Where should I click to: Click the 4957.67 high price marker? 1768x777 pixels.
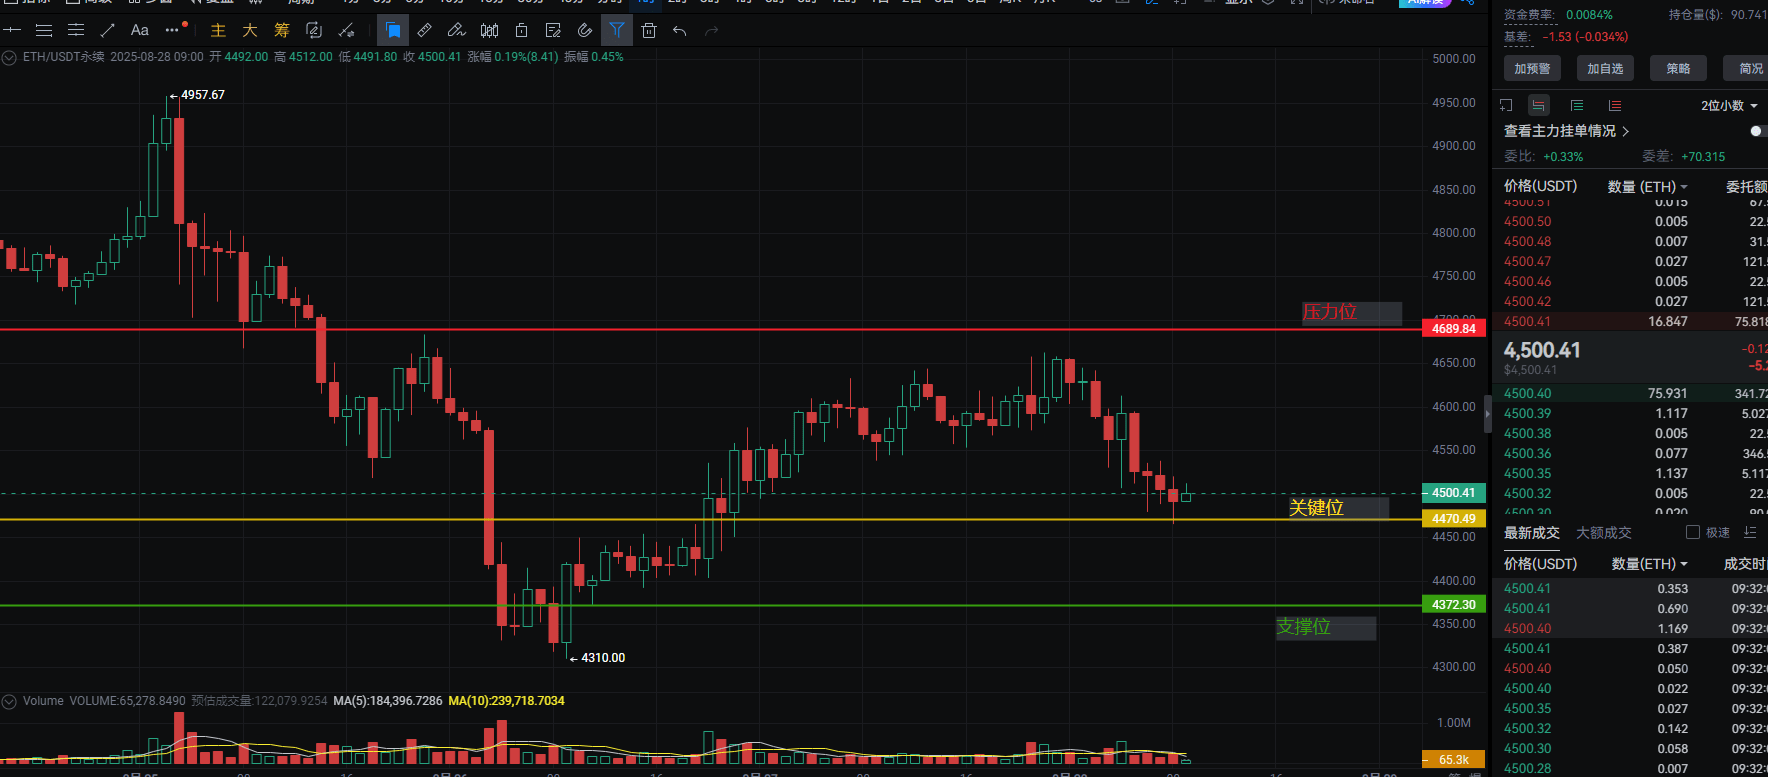pyautogui.click(x=198, y=95)
